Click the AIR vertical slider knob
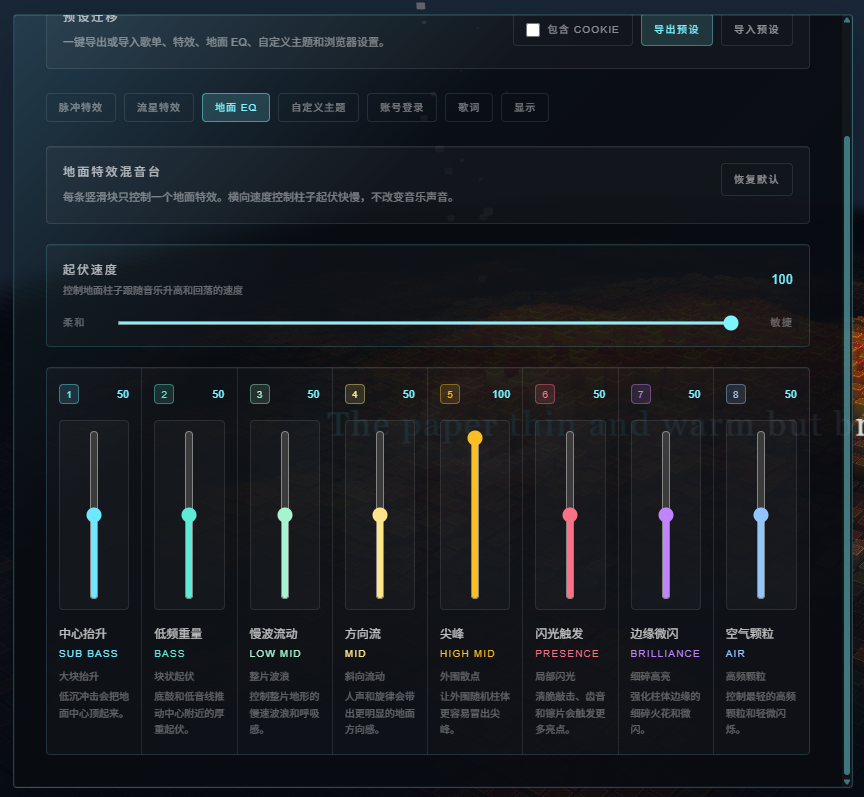Image resolution: width=864 pixels, height=797 pixels. [761, 515]
